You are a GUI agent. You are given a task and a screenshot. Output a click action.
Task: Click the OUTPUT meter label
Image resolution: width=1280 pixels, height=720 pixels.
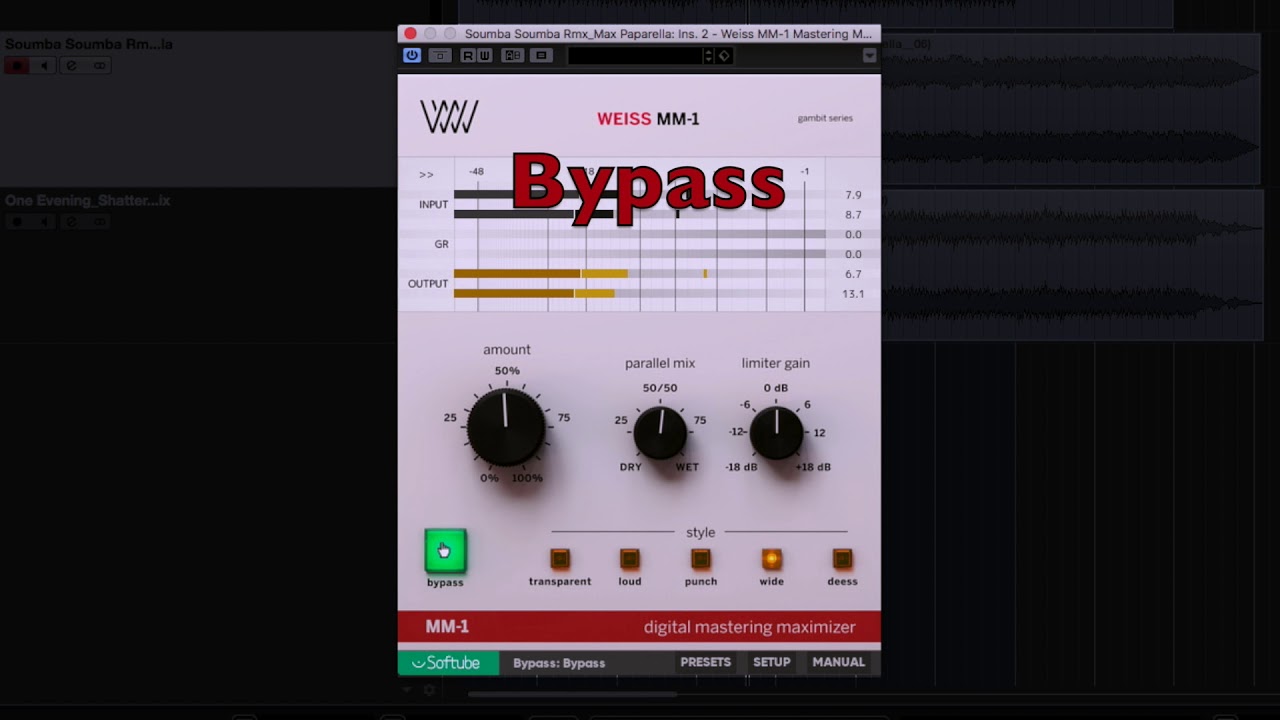[428, 284]
